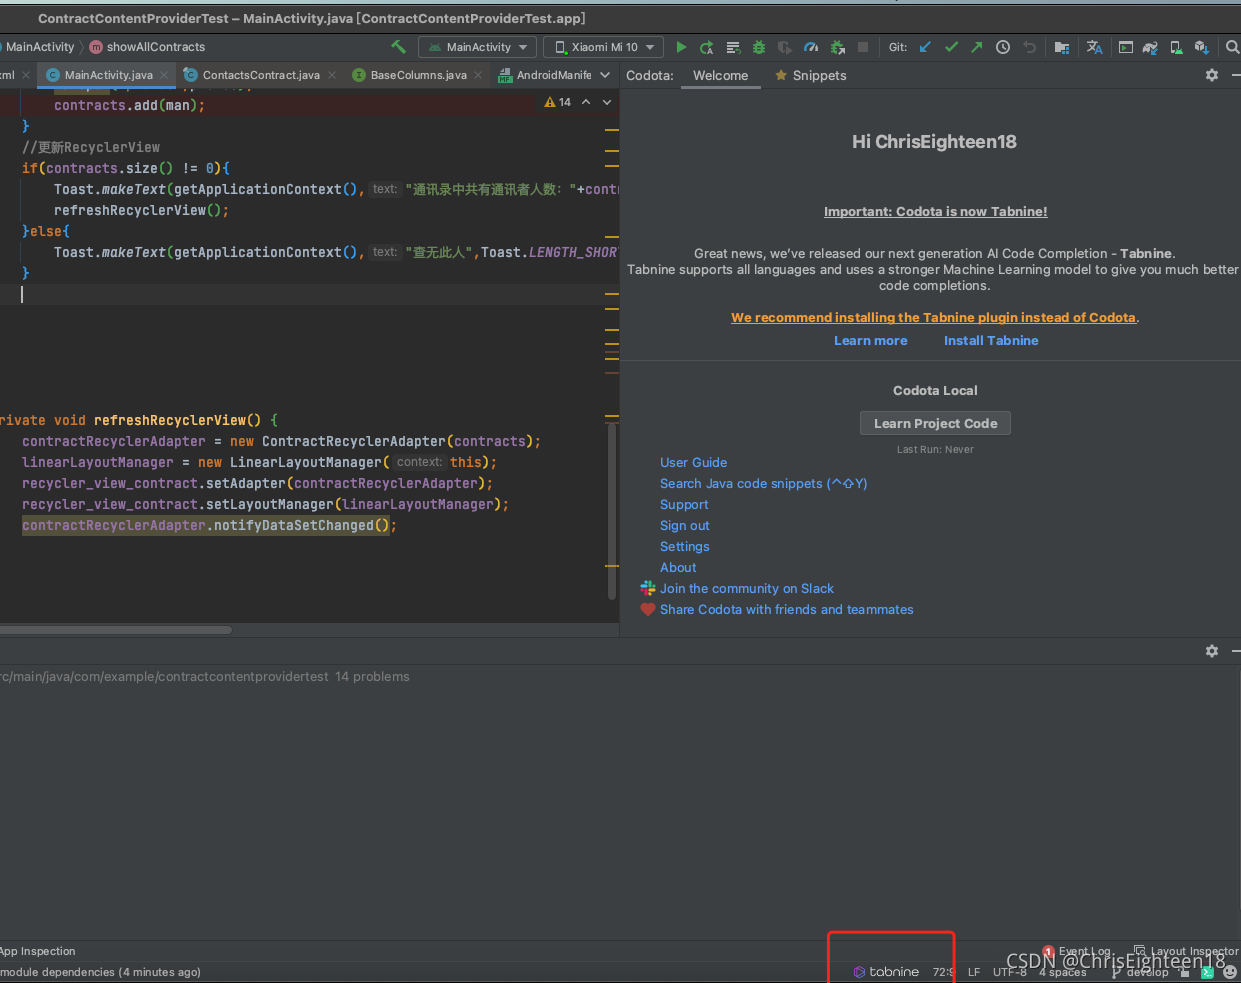Commit changes using the green checkmark icon

[951, 46]
